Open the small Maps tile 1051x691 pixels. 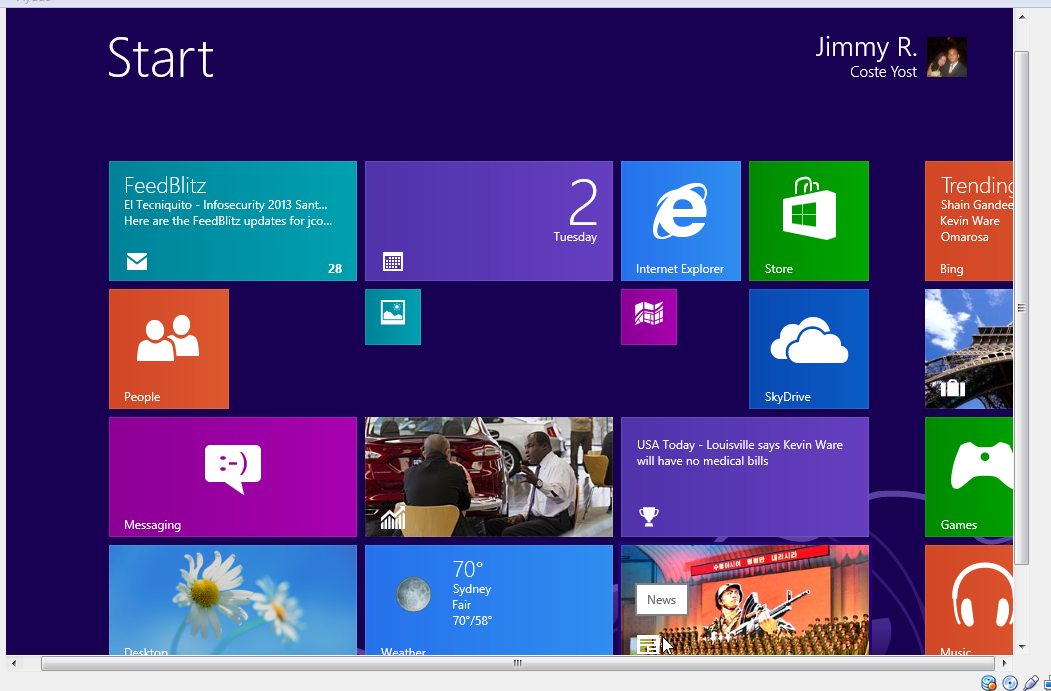(x=649, y=317)
